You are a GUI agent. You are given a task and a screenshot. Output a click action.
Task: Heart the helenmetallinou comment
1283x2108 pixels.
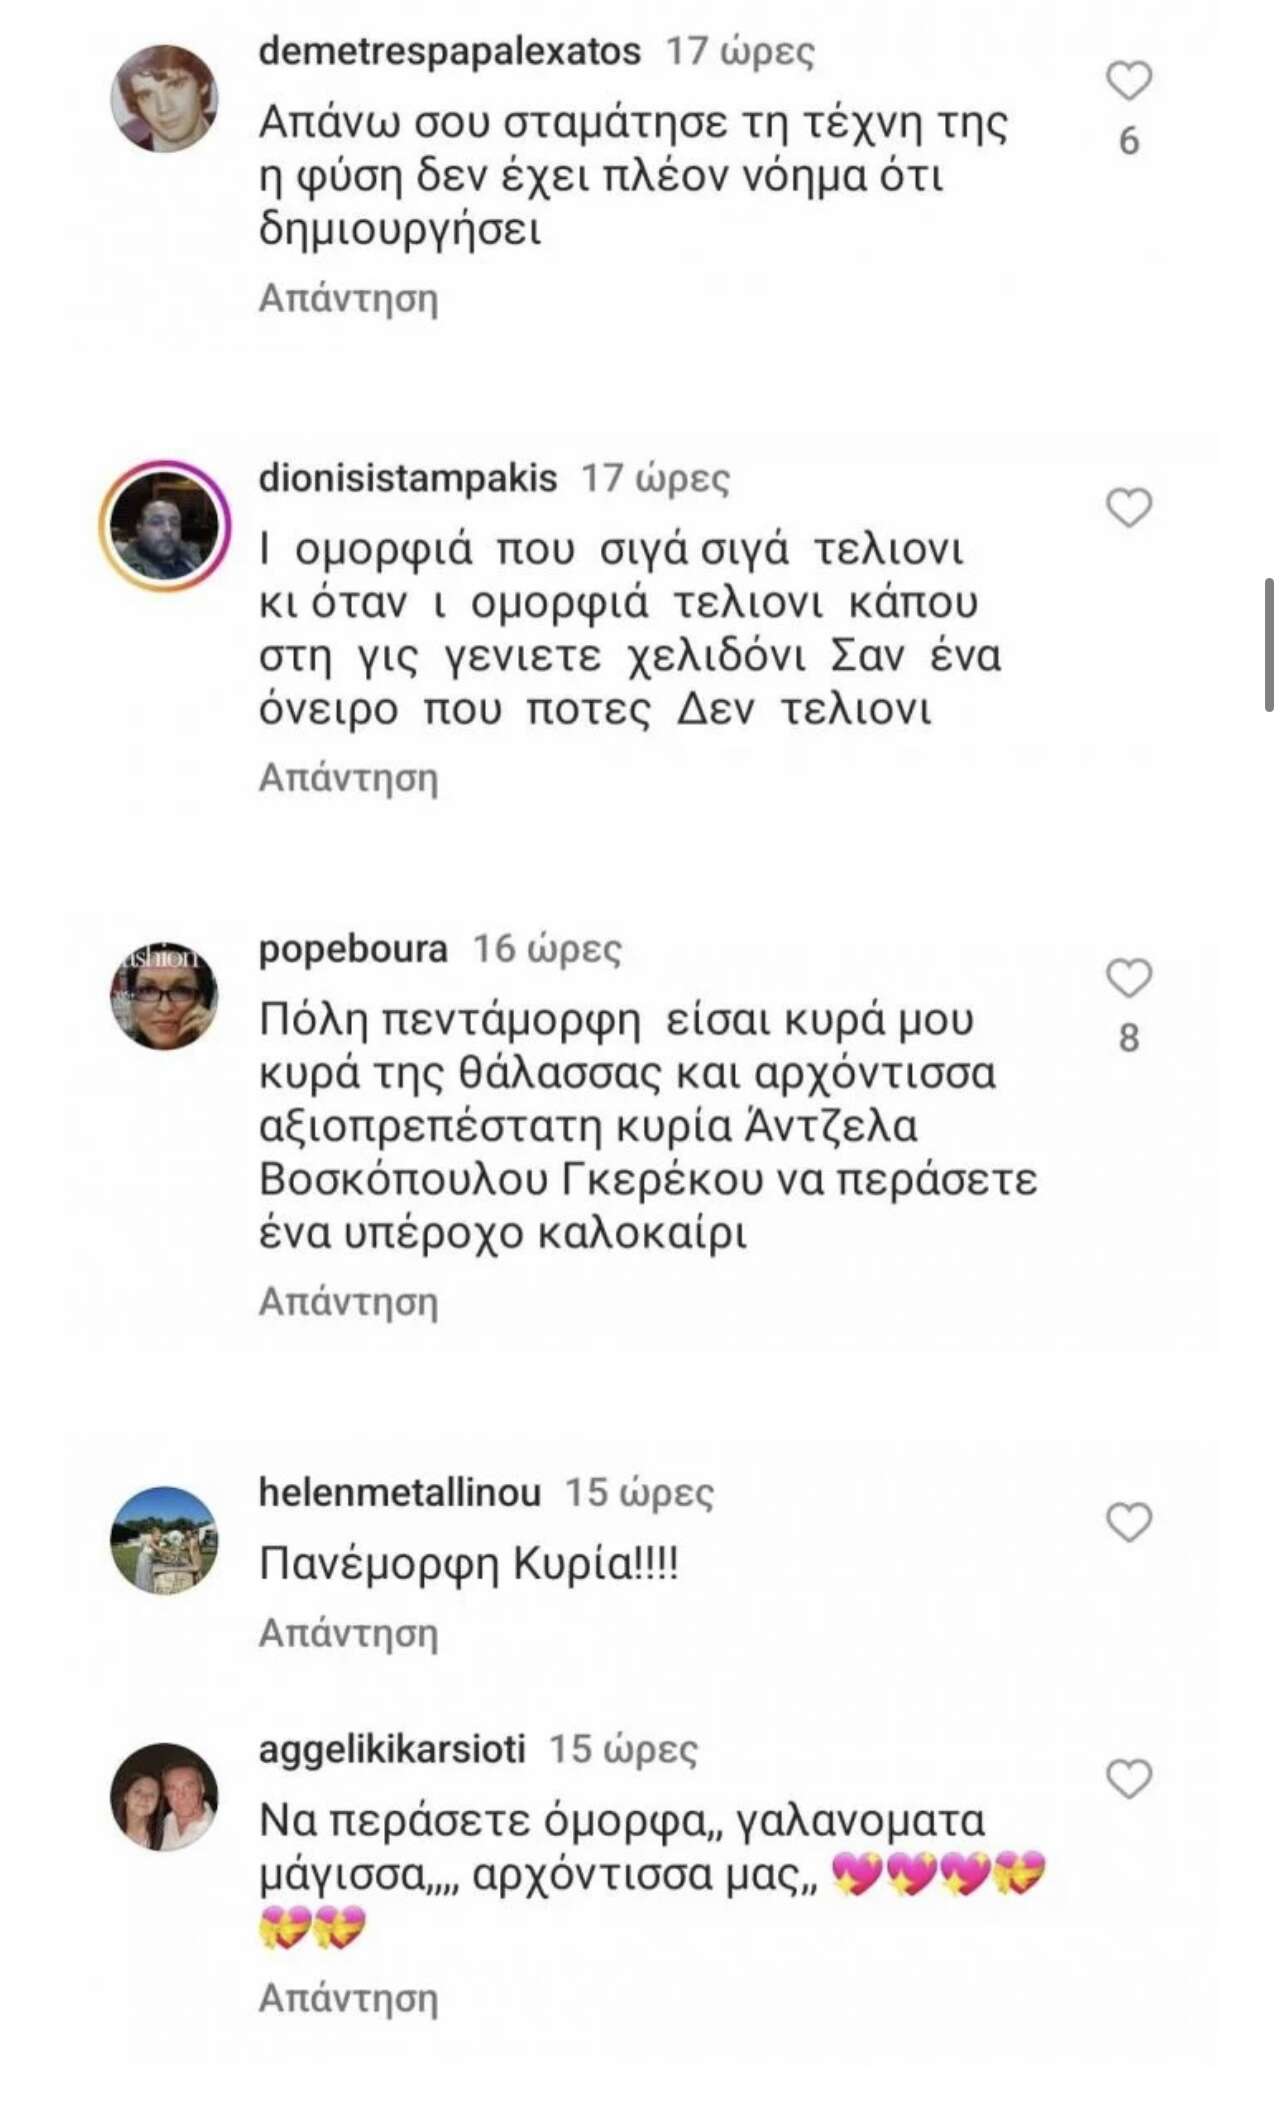[x=1129, y=1522]
